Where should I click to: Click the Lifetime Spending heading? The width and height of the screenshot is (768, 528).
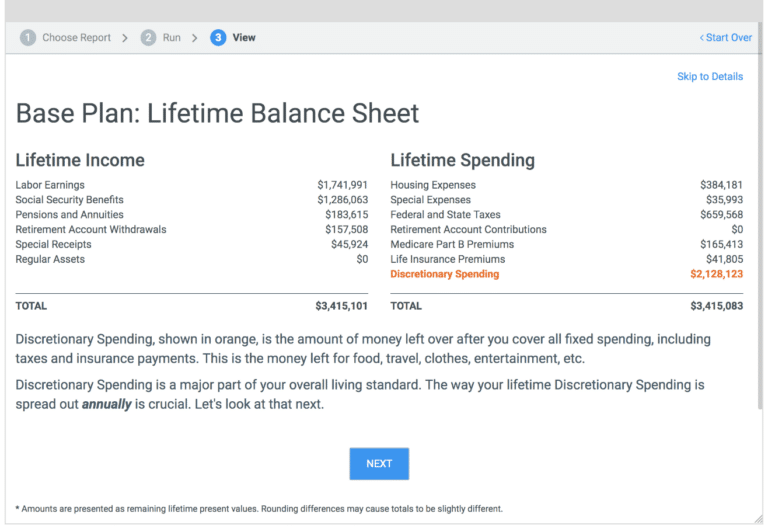462,160
